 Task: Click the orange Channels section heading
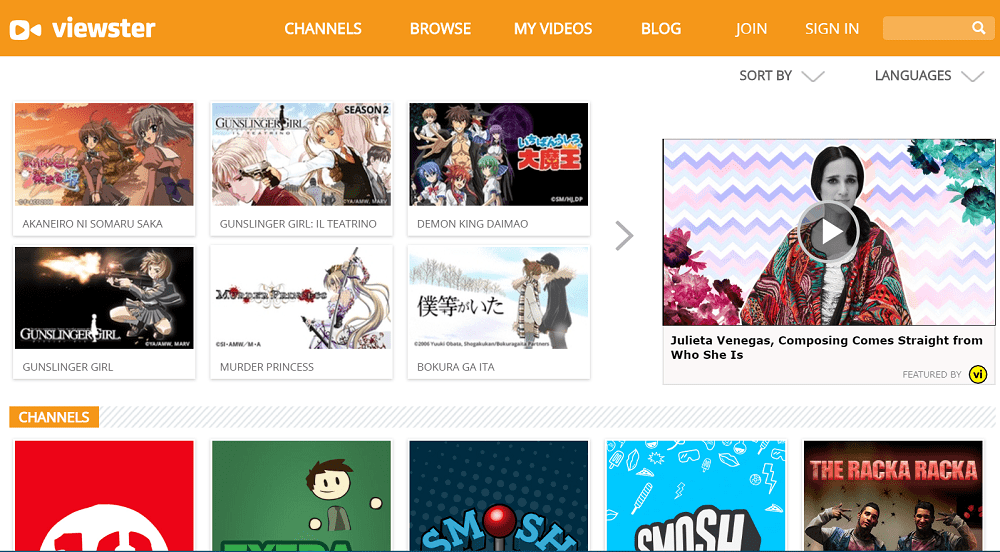tap(54, 417)
